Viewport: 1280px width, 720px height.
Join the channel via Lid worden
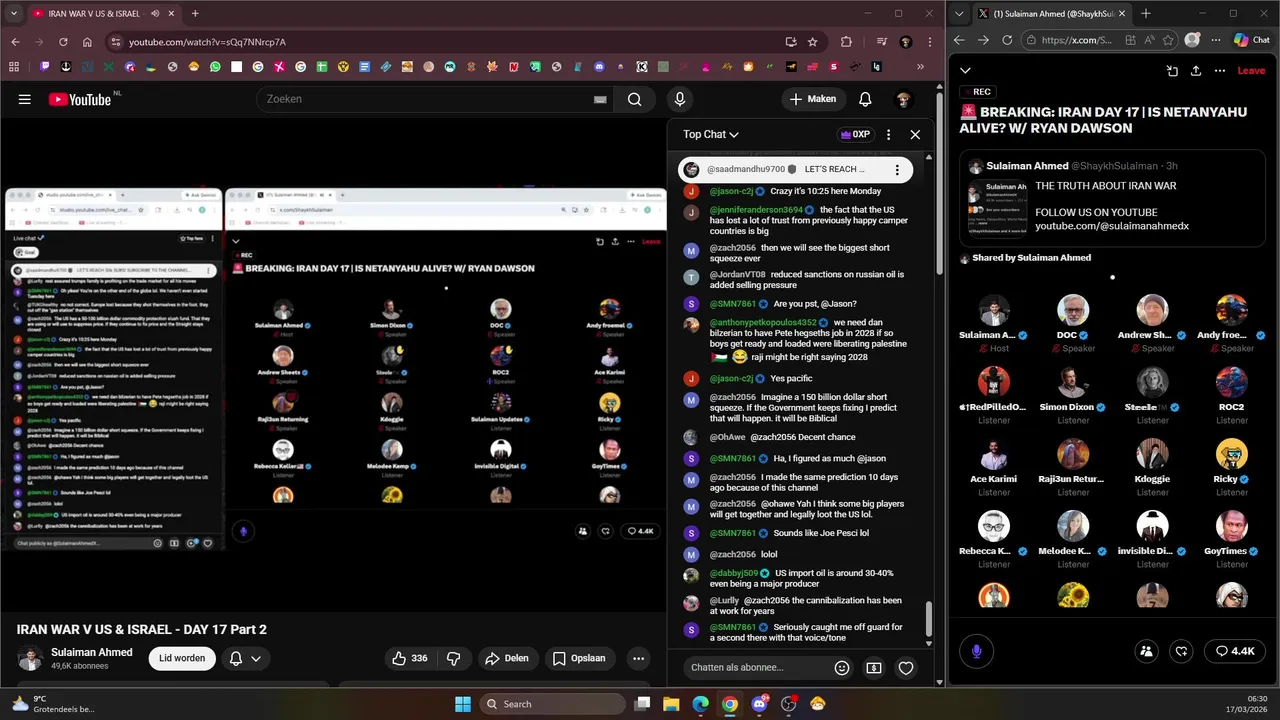click(x=182, y=658)
